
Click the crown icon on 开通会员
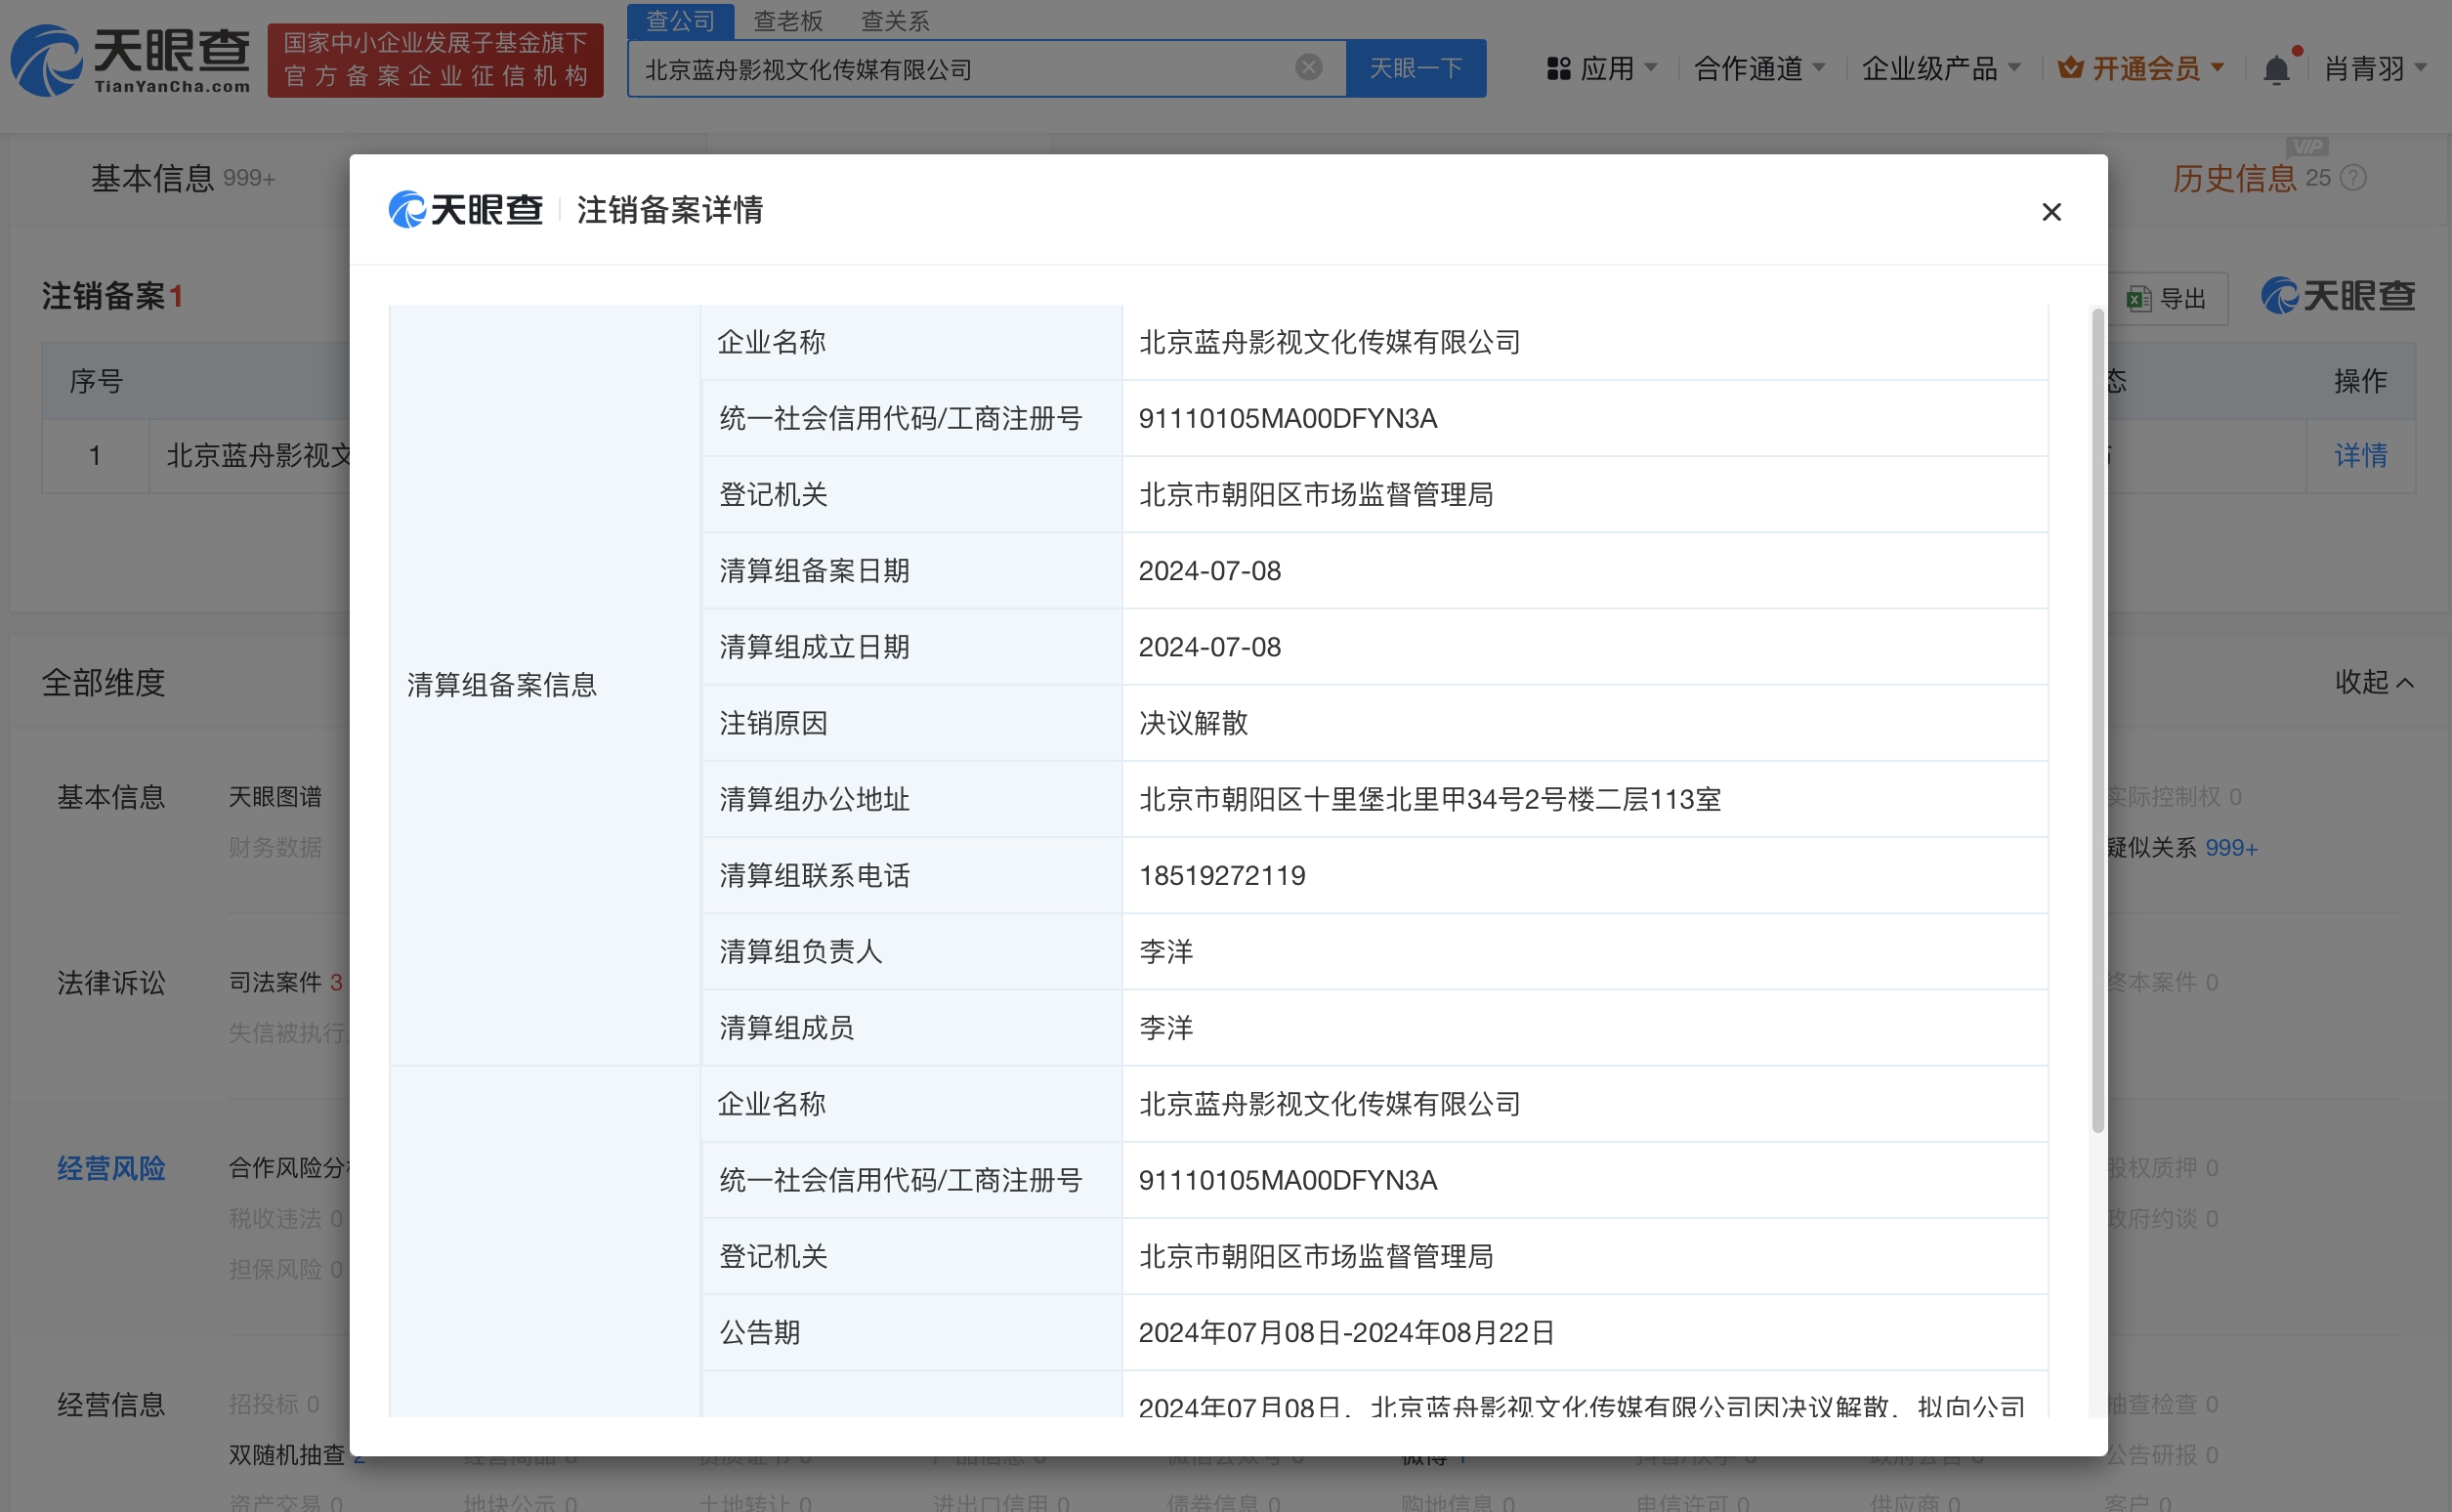2069,67
